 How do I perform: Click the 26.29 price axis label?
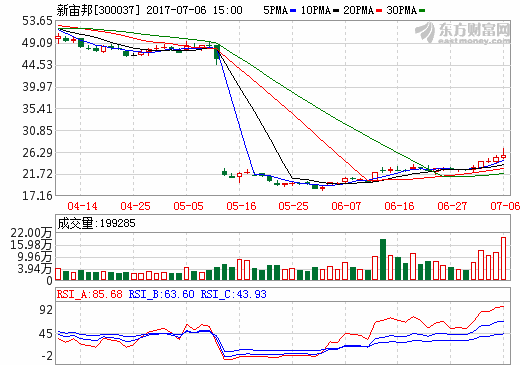37,153
